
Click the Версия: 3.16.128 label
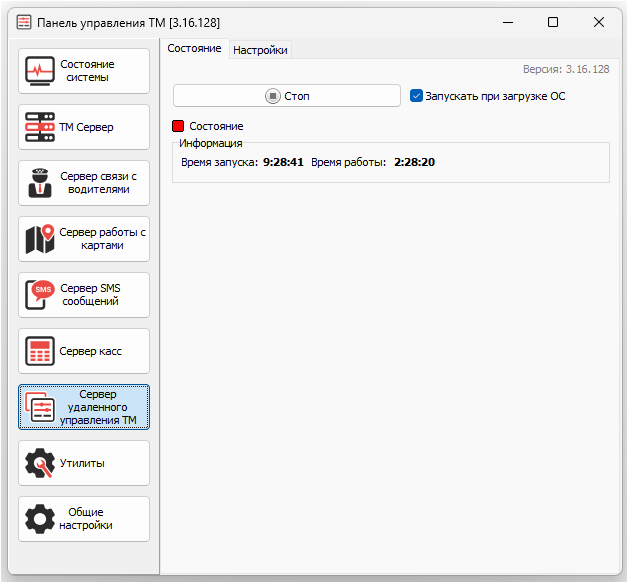pyautogui.click(x=566, y=69)
